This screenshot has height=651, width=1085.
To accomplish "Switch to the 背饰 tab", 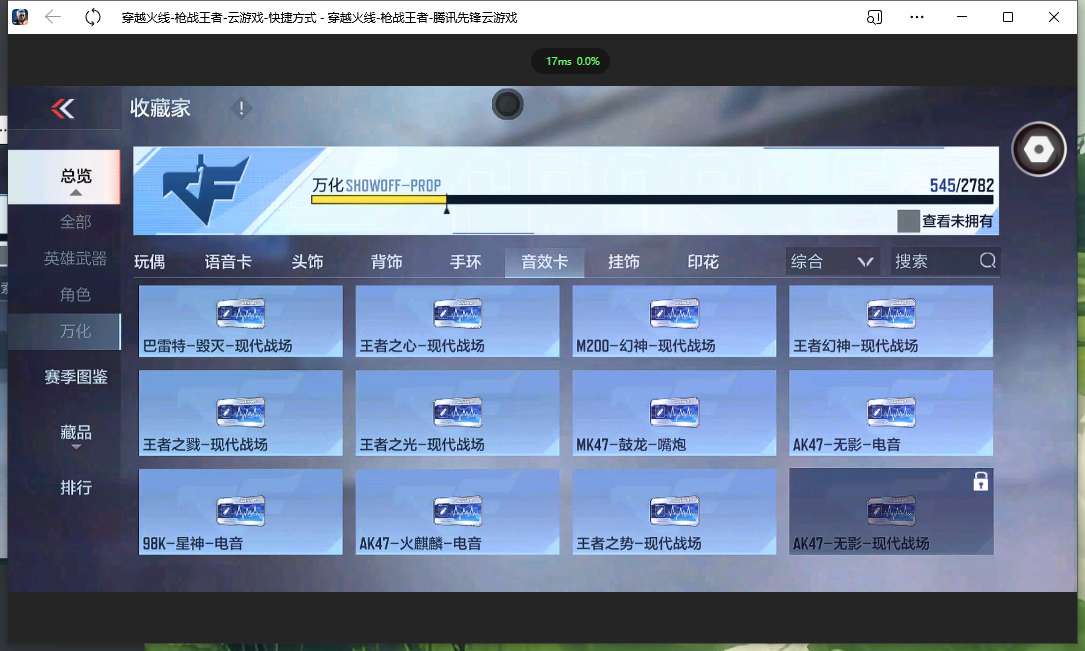I will click(x=386, y=262).
